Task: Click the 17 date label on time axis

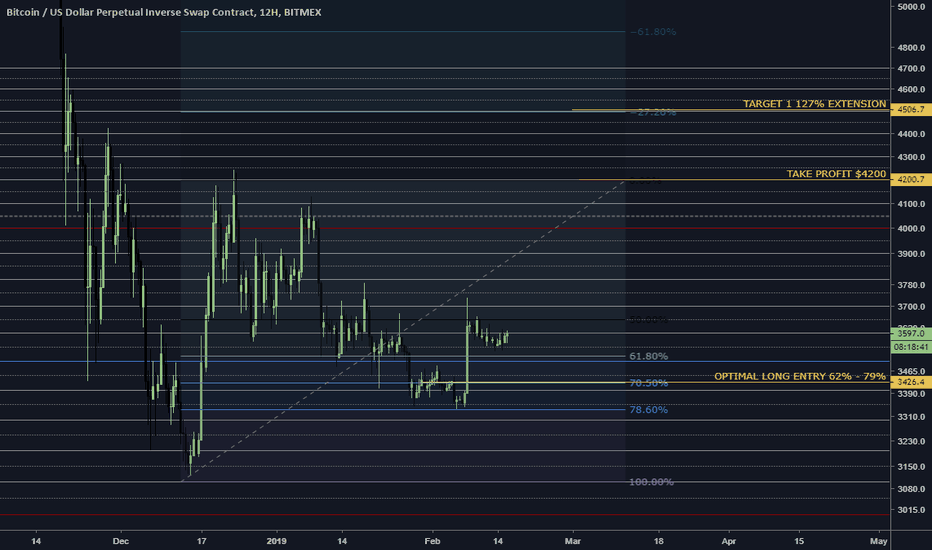Action: point(201,541)
